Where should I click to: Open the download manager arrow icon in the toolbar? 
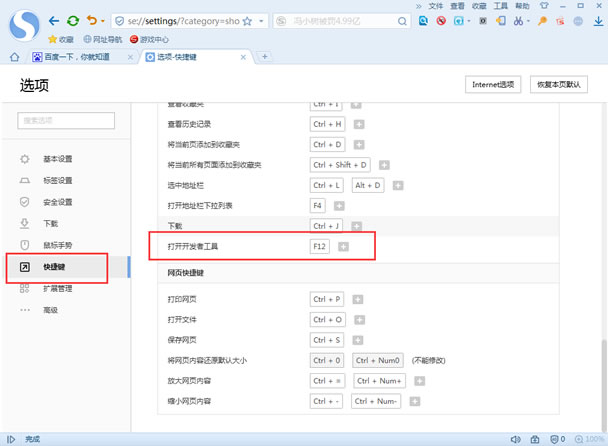coord(599,21)
